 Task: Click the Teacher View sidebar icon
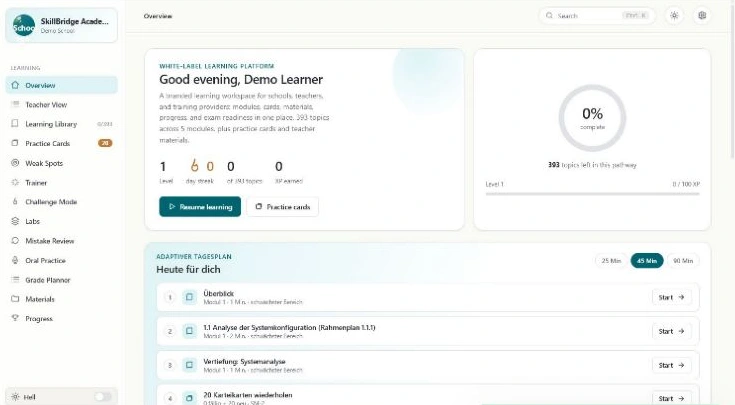[x=15, y=105]
